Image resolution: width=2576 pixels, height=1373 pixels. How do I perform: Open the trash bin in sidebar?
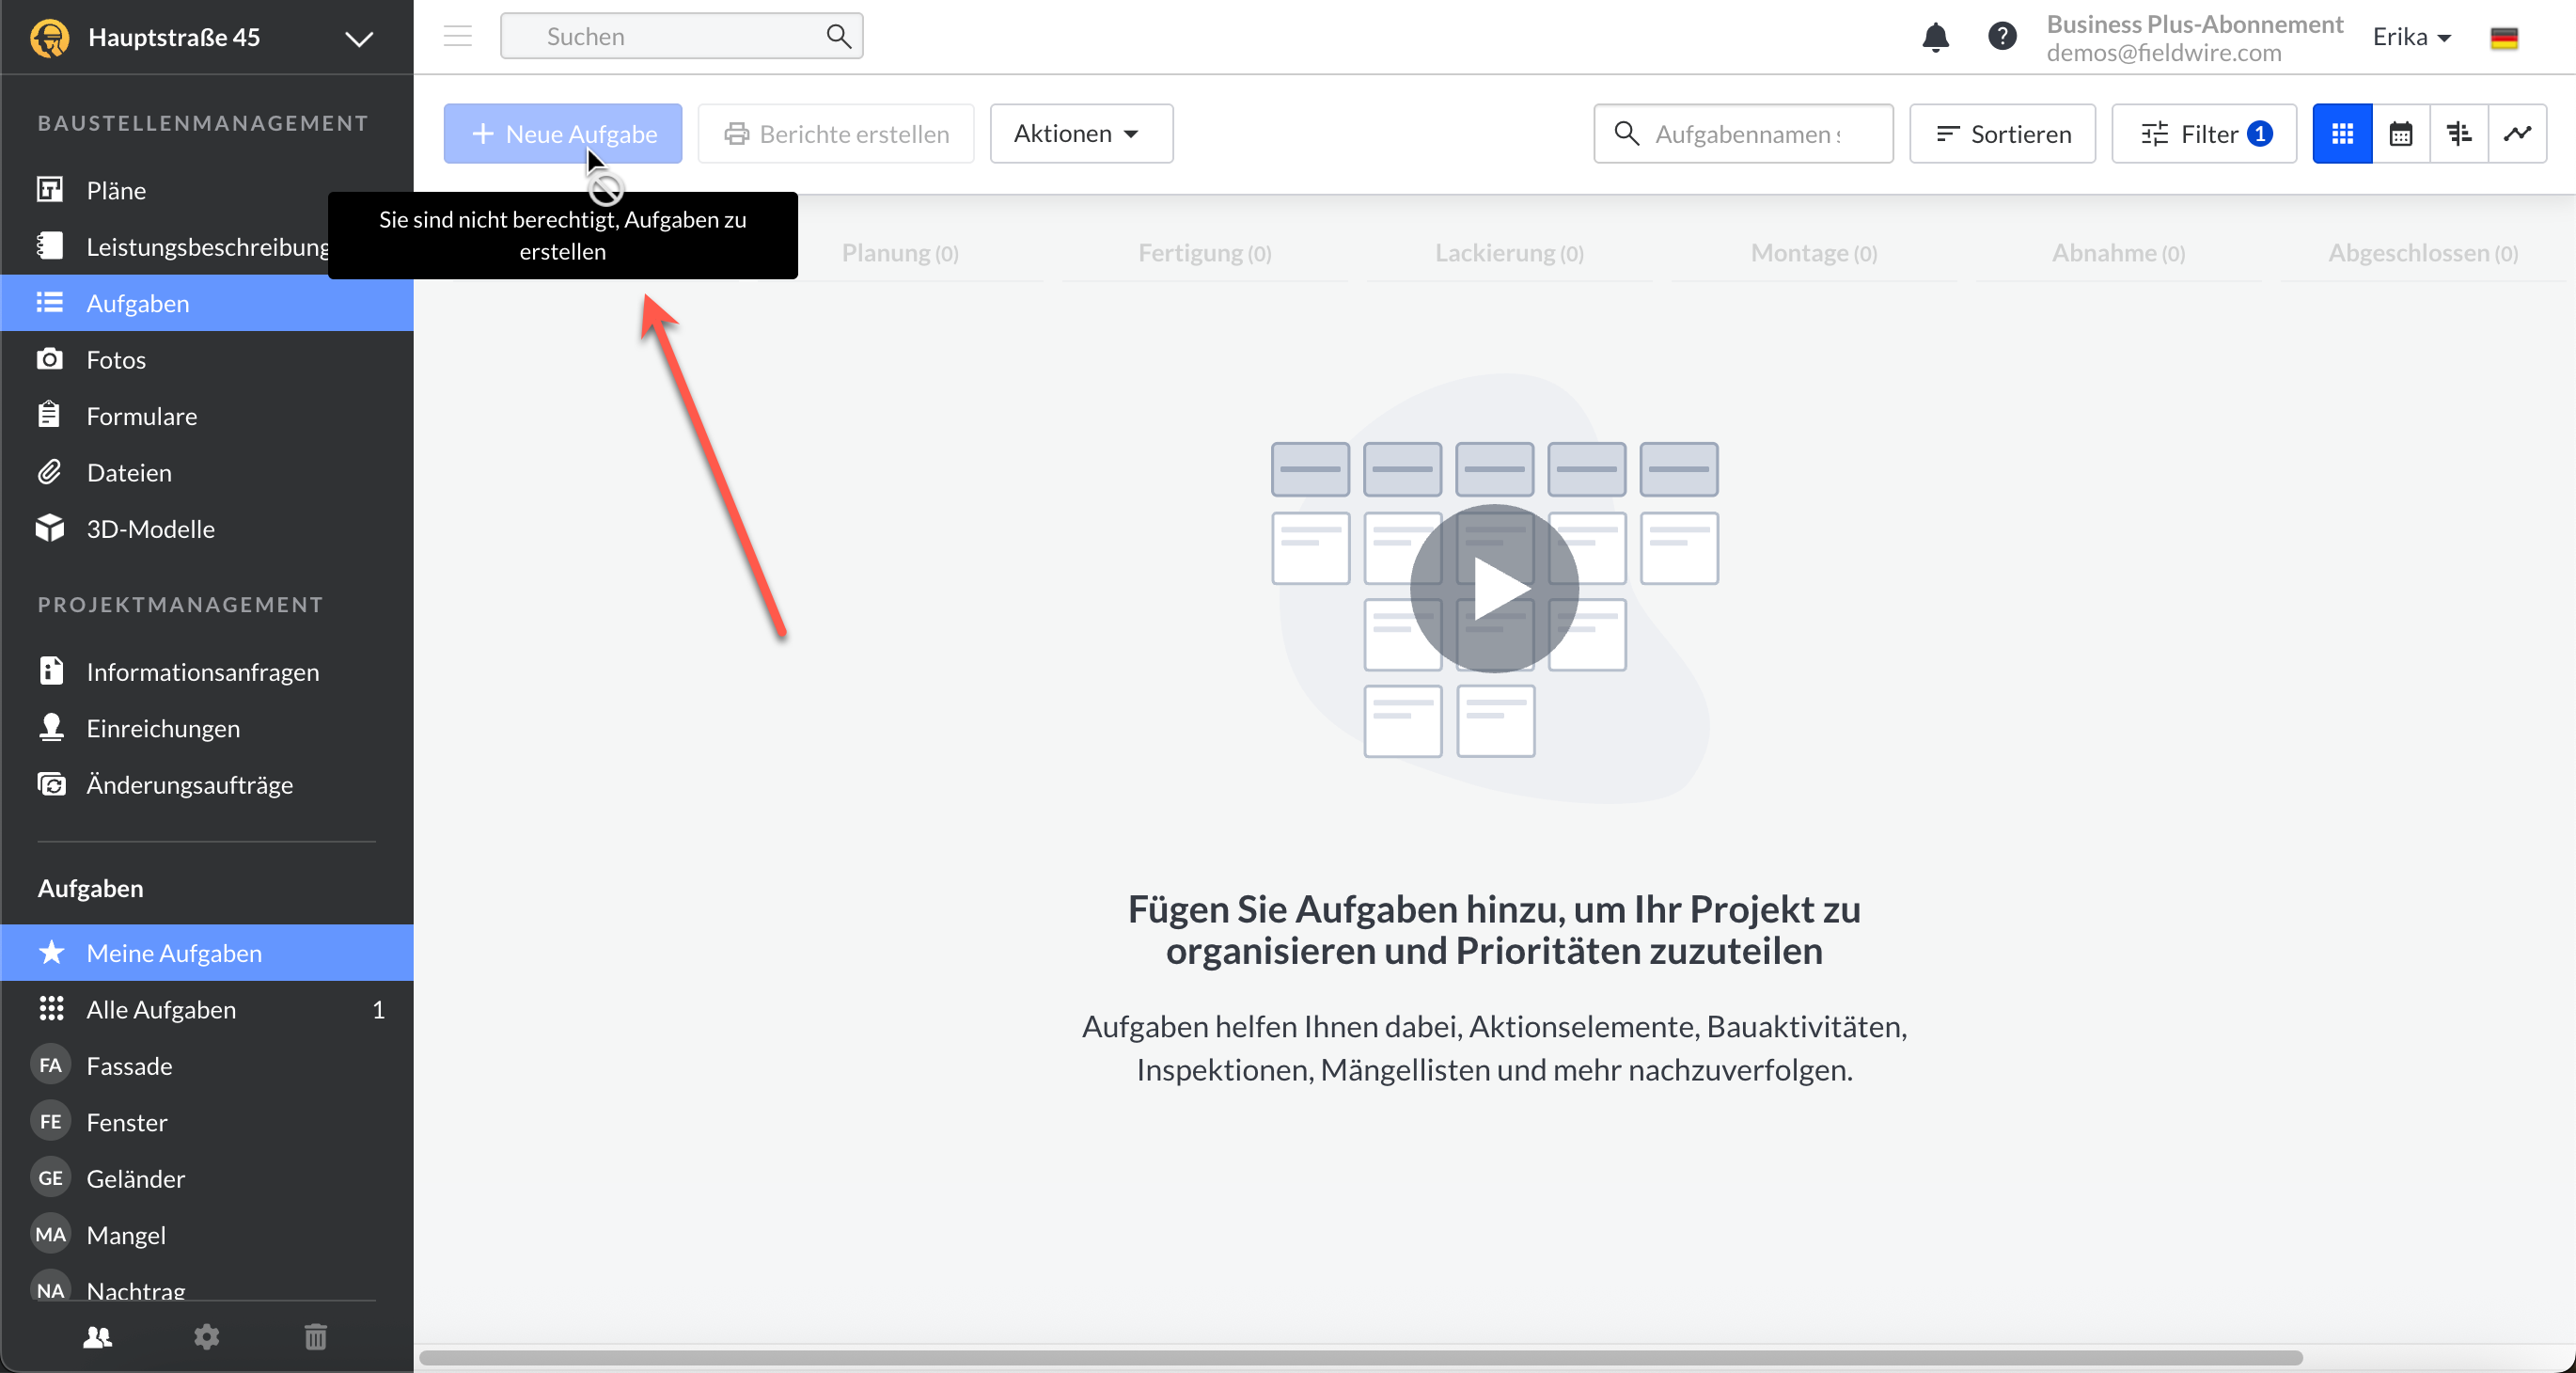coord(315,1337)
